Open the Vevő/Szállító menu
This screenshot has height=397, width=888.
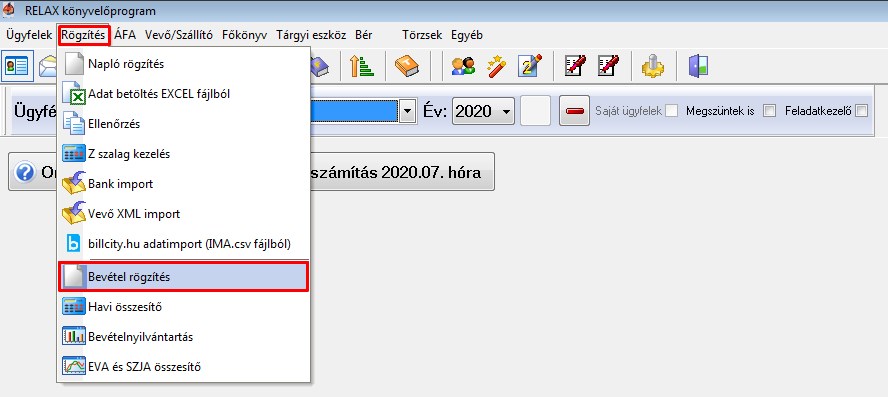[x=179, y=35]
